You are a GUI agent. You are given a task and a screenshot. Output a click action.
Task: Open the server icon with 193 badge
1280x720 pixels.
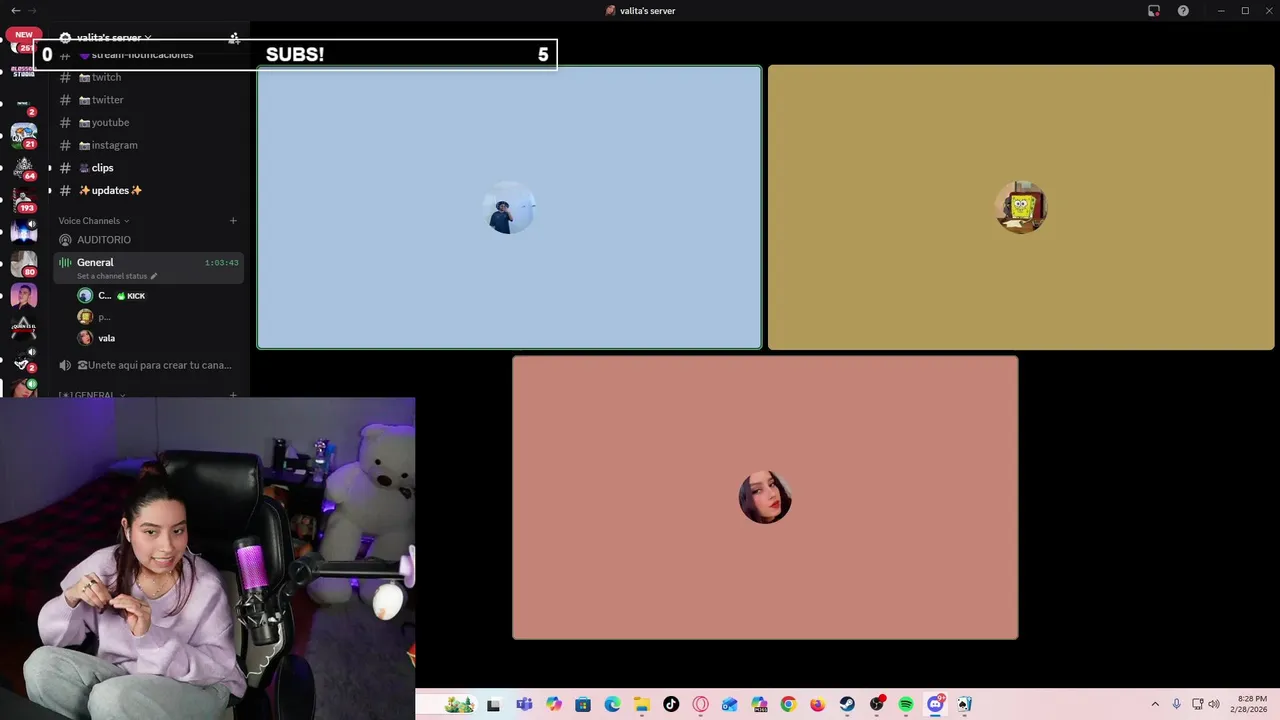click(24, 200)
